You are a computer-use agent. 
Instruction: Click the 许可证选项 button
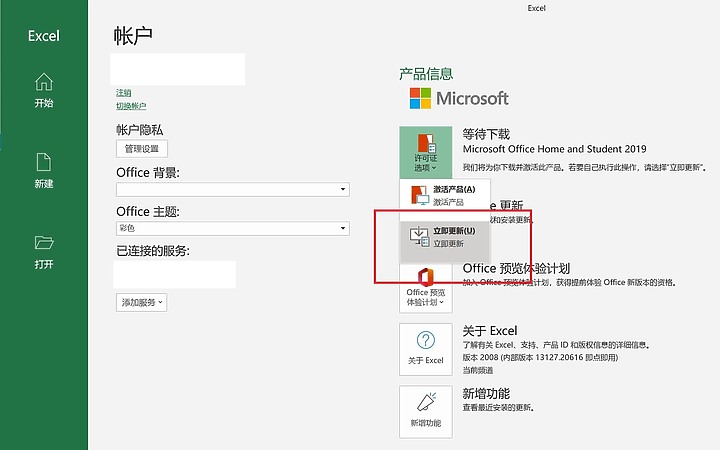tap(426, 152)
